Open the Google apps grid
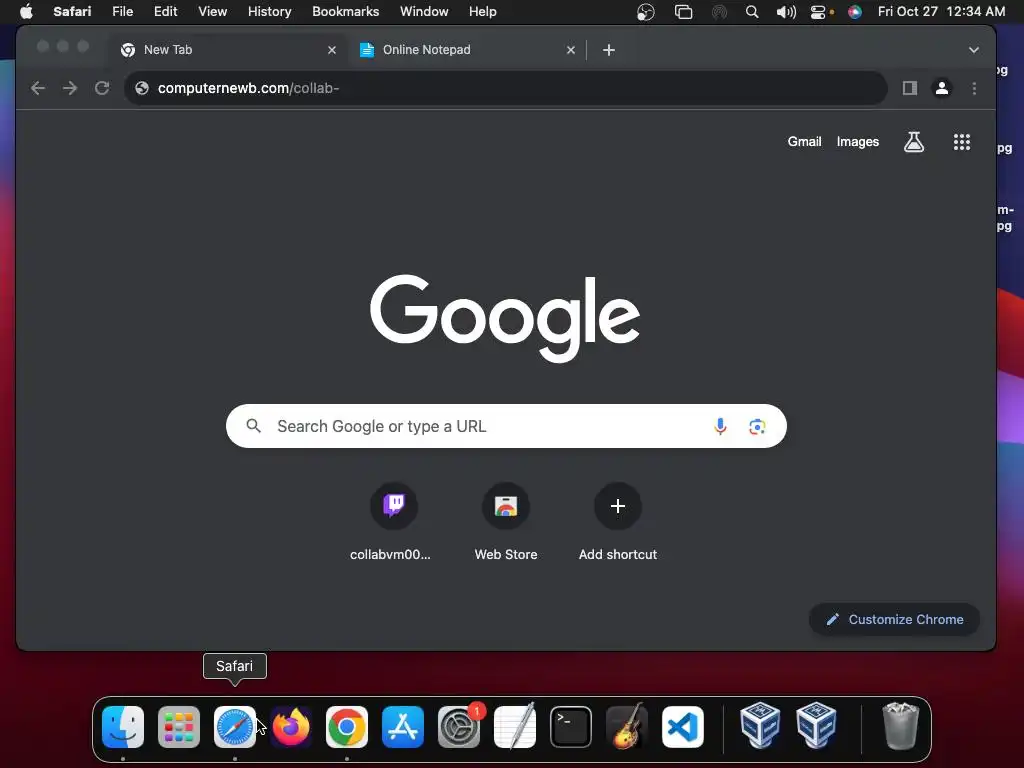This screenshot has height=768, width=1024. (961, 142)
